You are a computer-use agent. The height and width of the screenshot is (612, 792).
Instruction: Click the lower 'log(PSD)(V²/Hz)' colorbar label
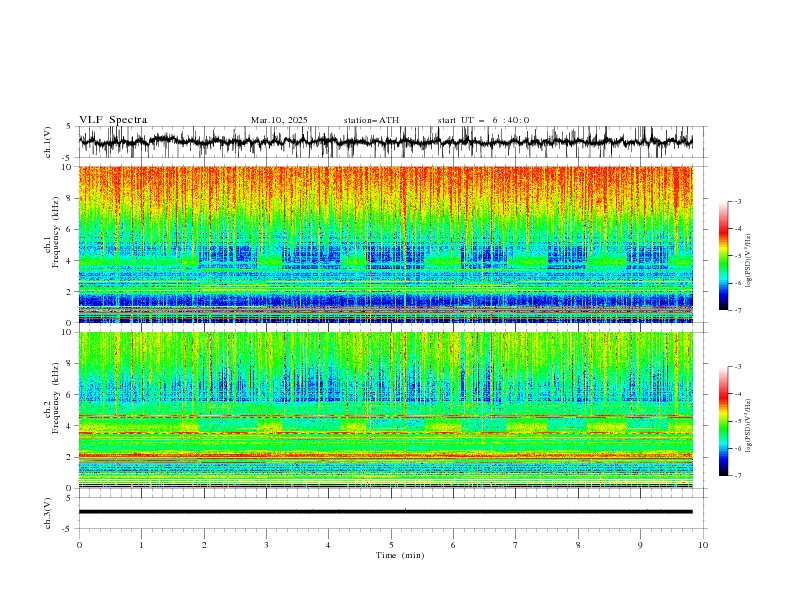(x=748, y=426)
